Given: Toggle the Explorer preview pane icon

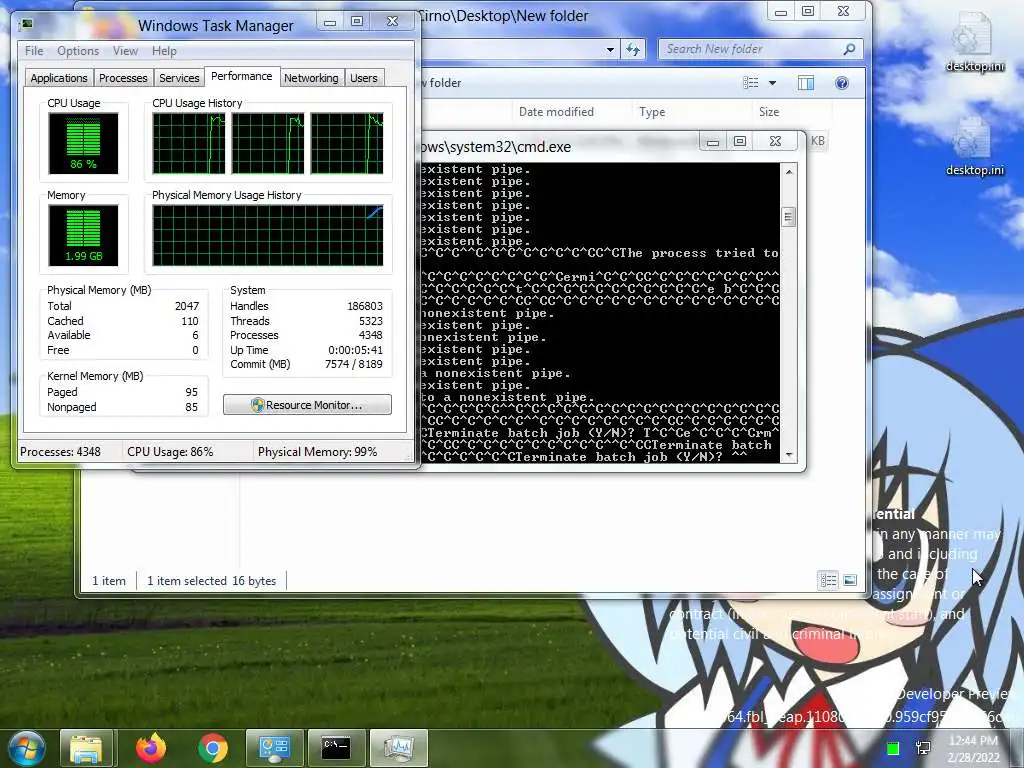Looking at the screenshot, I should (x=806, y=83).
